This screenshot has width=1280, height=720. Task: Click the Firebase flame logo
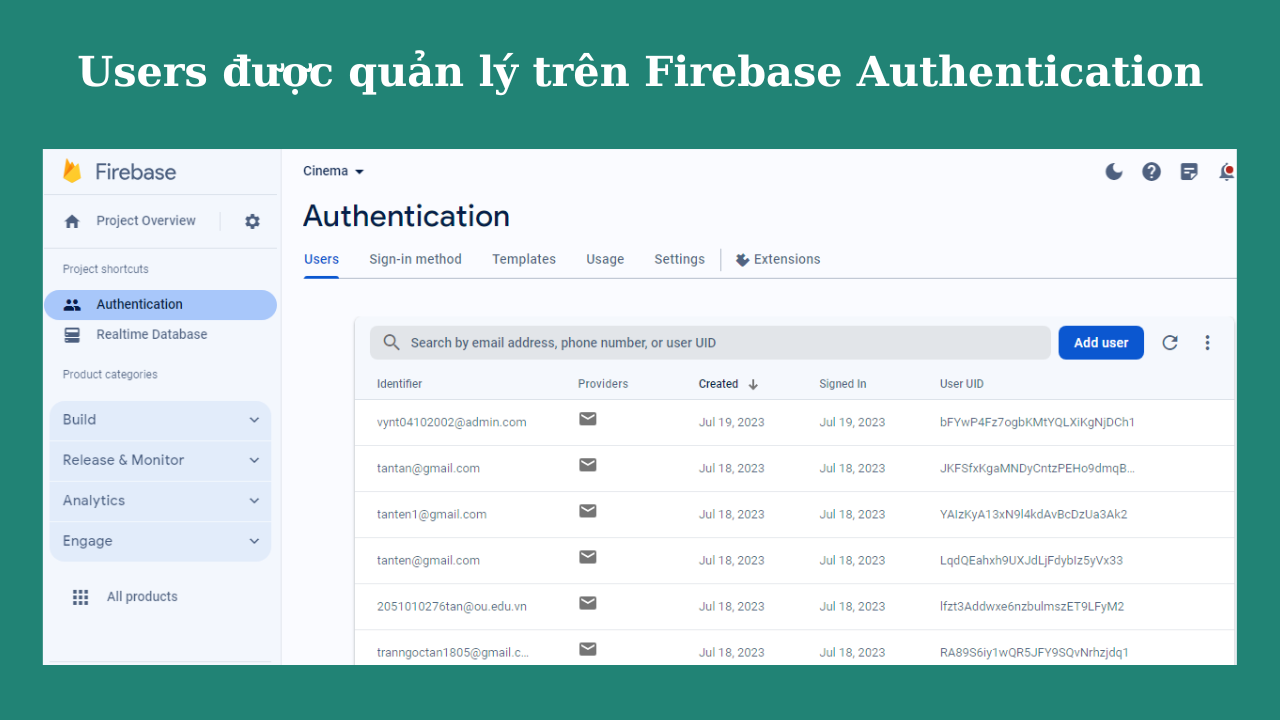(72, 171)
